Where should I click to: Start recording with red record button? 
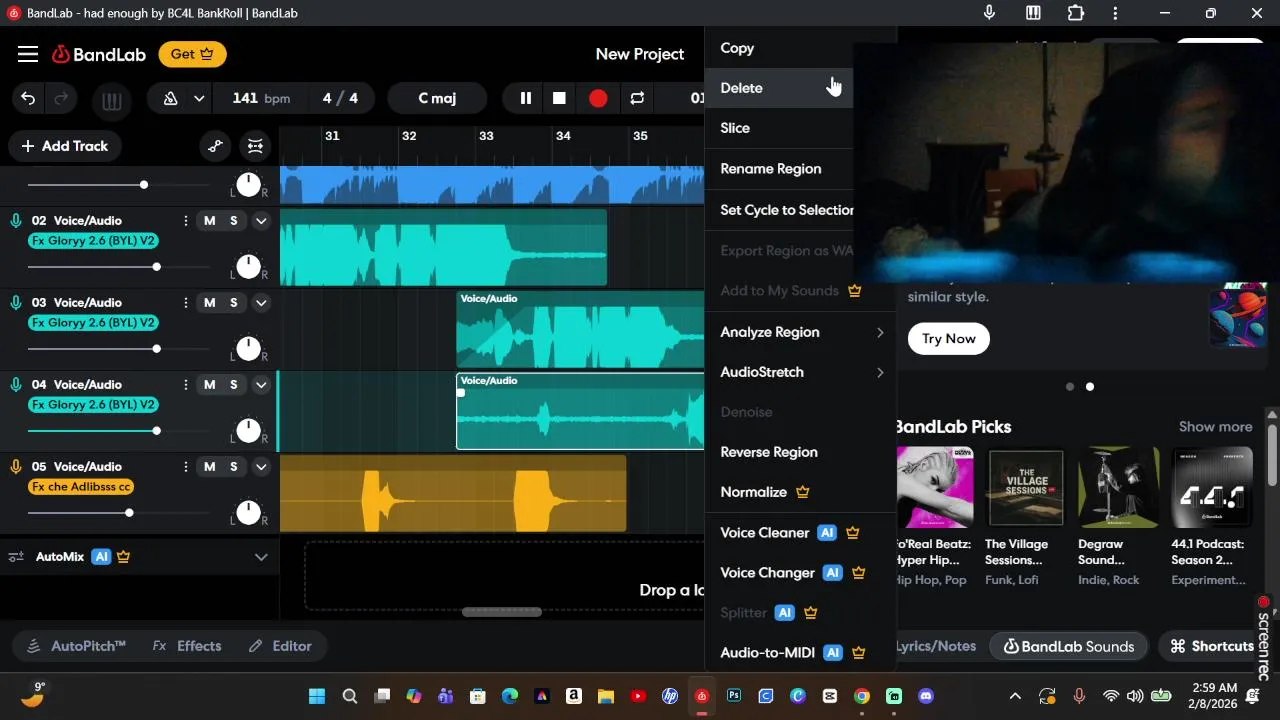click(x=598, y=98)
